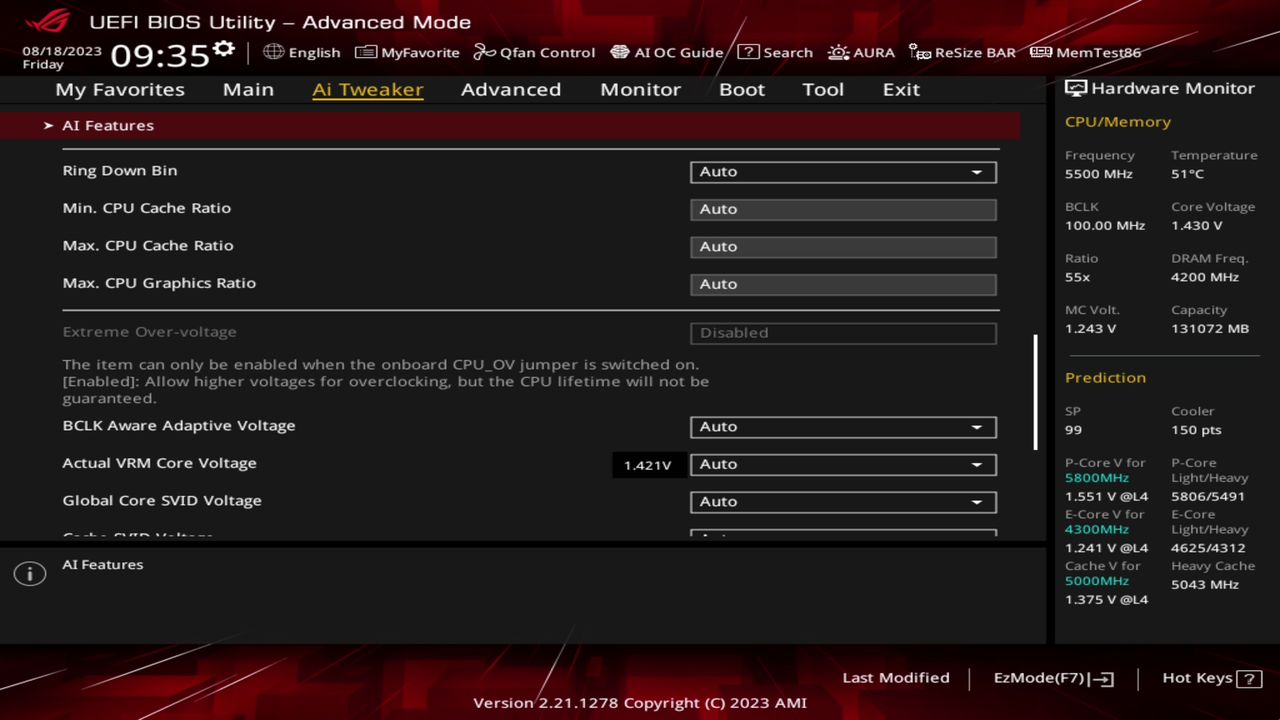The height and width of the screenshot is (720, 1280).
Task: Click the 4200 MHz DRAM frequency value
Action: point(1205,277)
